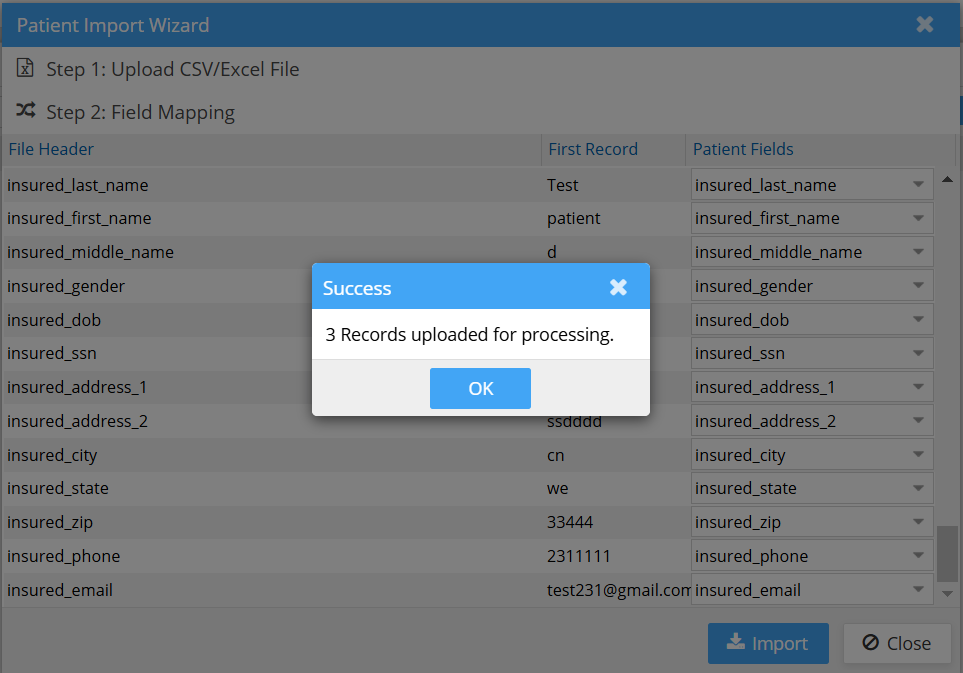
Task: Select the insured_city dropdown in Patient Fields
Action: pyautogui.click(x=811, y=455)
